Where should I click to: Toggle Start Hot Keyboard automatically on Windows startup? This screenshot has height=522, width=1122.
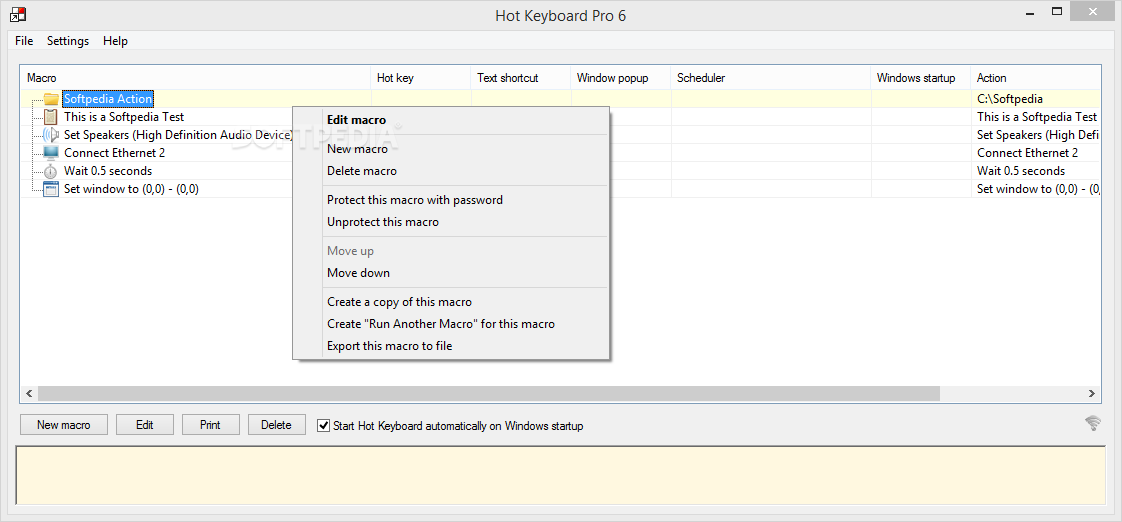(x=324, y=425)
